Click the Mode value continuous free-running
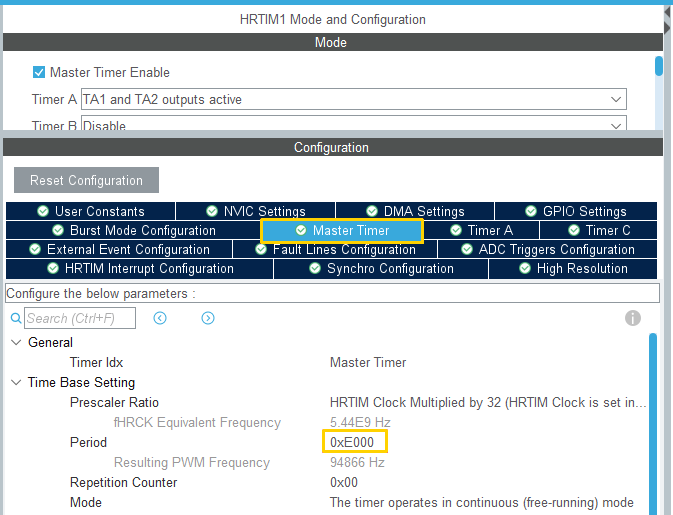673x515 pixels. [482, 503]
